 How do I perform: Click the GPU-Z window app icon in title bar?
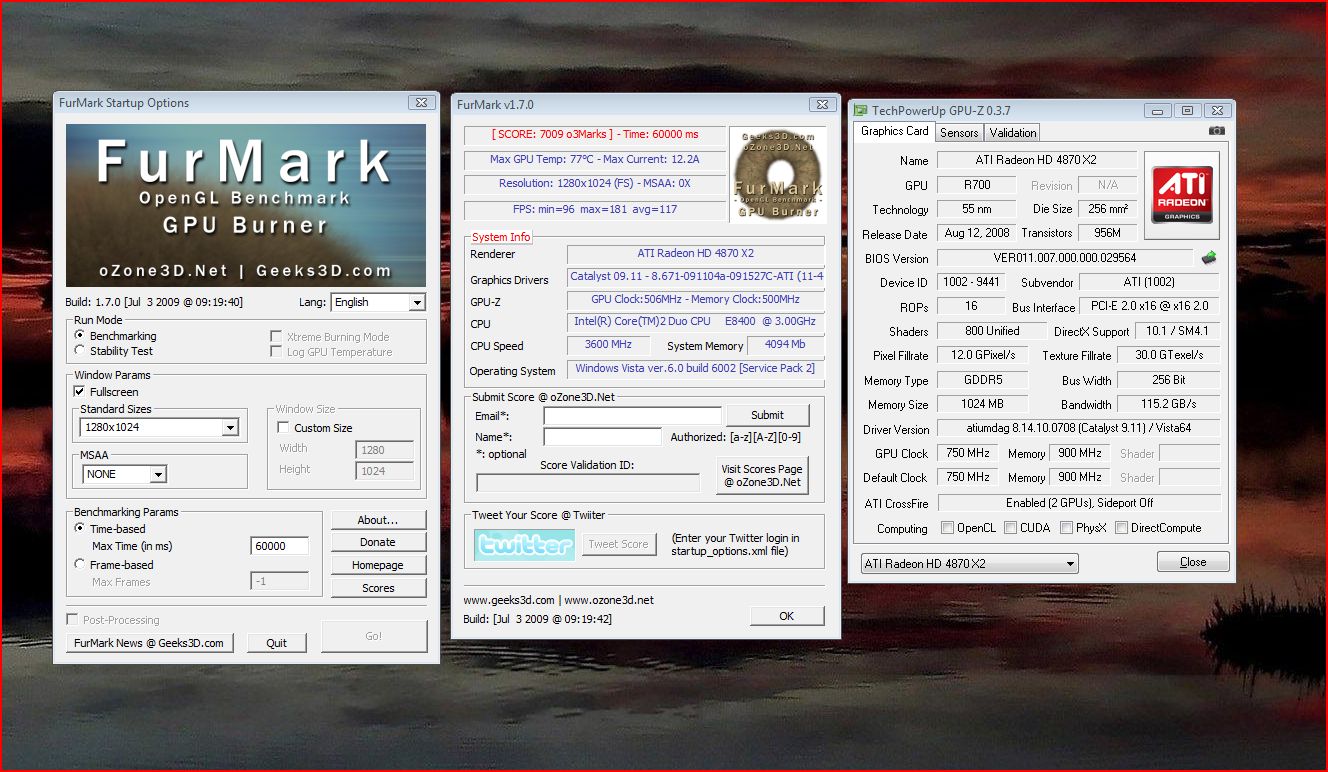(861, 111)
